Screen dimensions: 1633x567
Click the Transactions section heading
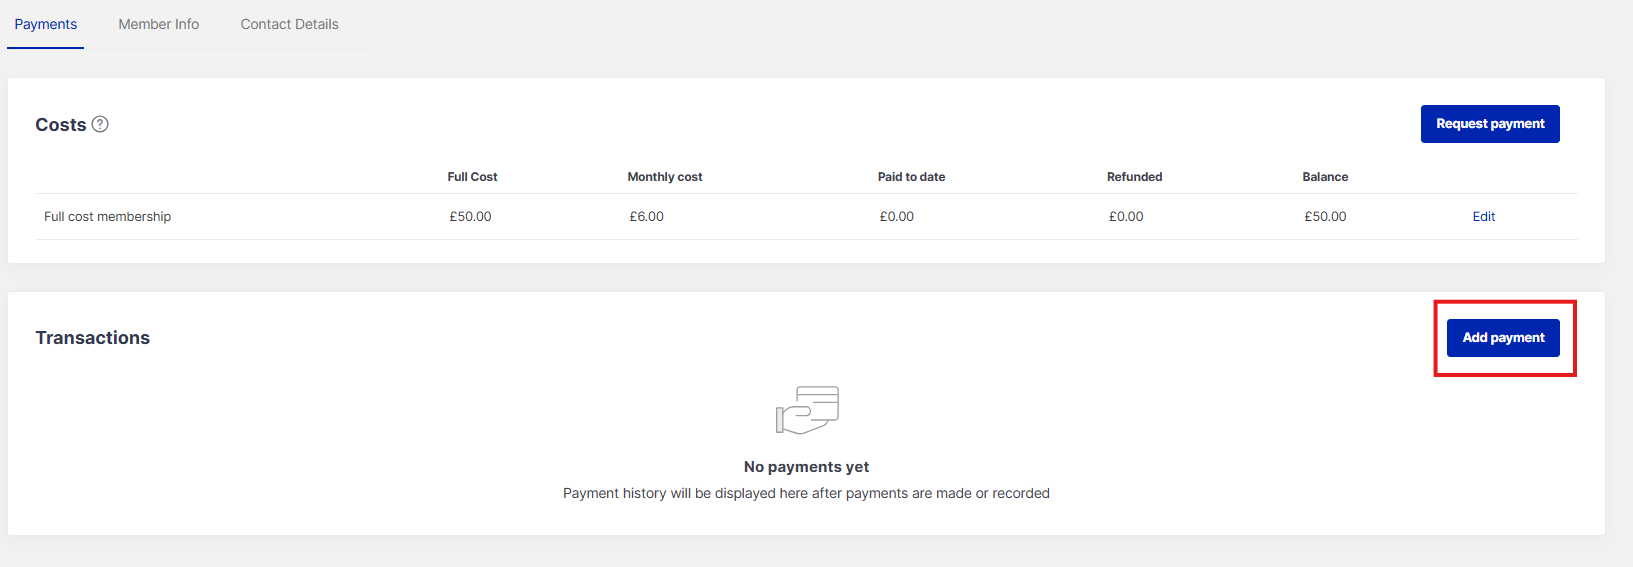click(x=93, y=338)
